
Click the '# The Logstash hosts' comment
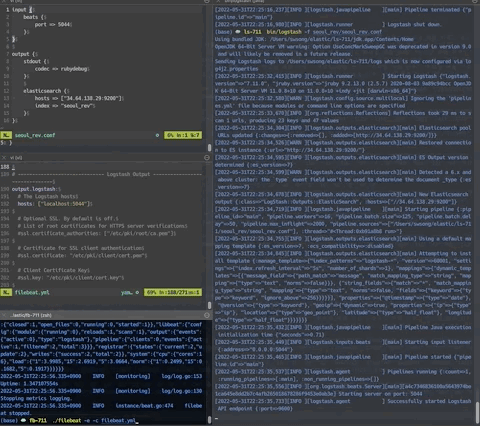tap(48, 196)
